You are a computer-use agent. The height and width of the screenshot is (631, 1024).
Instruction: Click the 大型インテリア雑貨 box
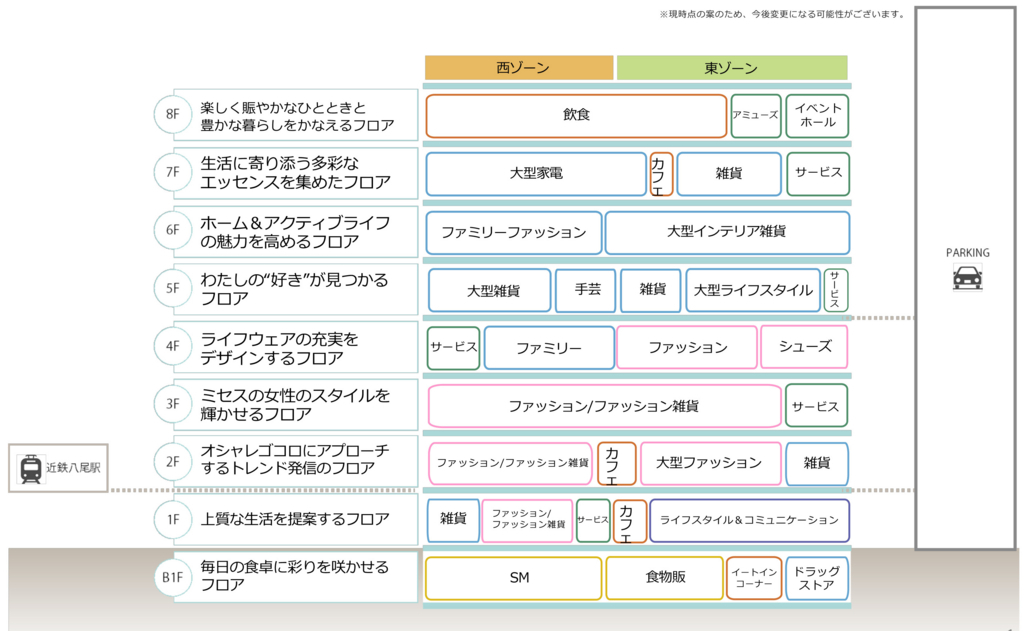tap(728, 233)
